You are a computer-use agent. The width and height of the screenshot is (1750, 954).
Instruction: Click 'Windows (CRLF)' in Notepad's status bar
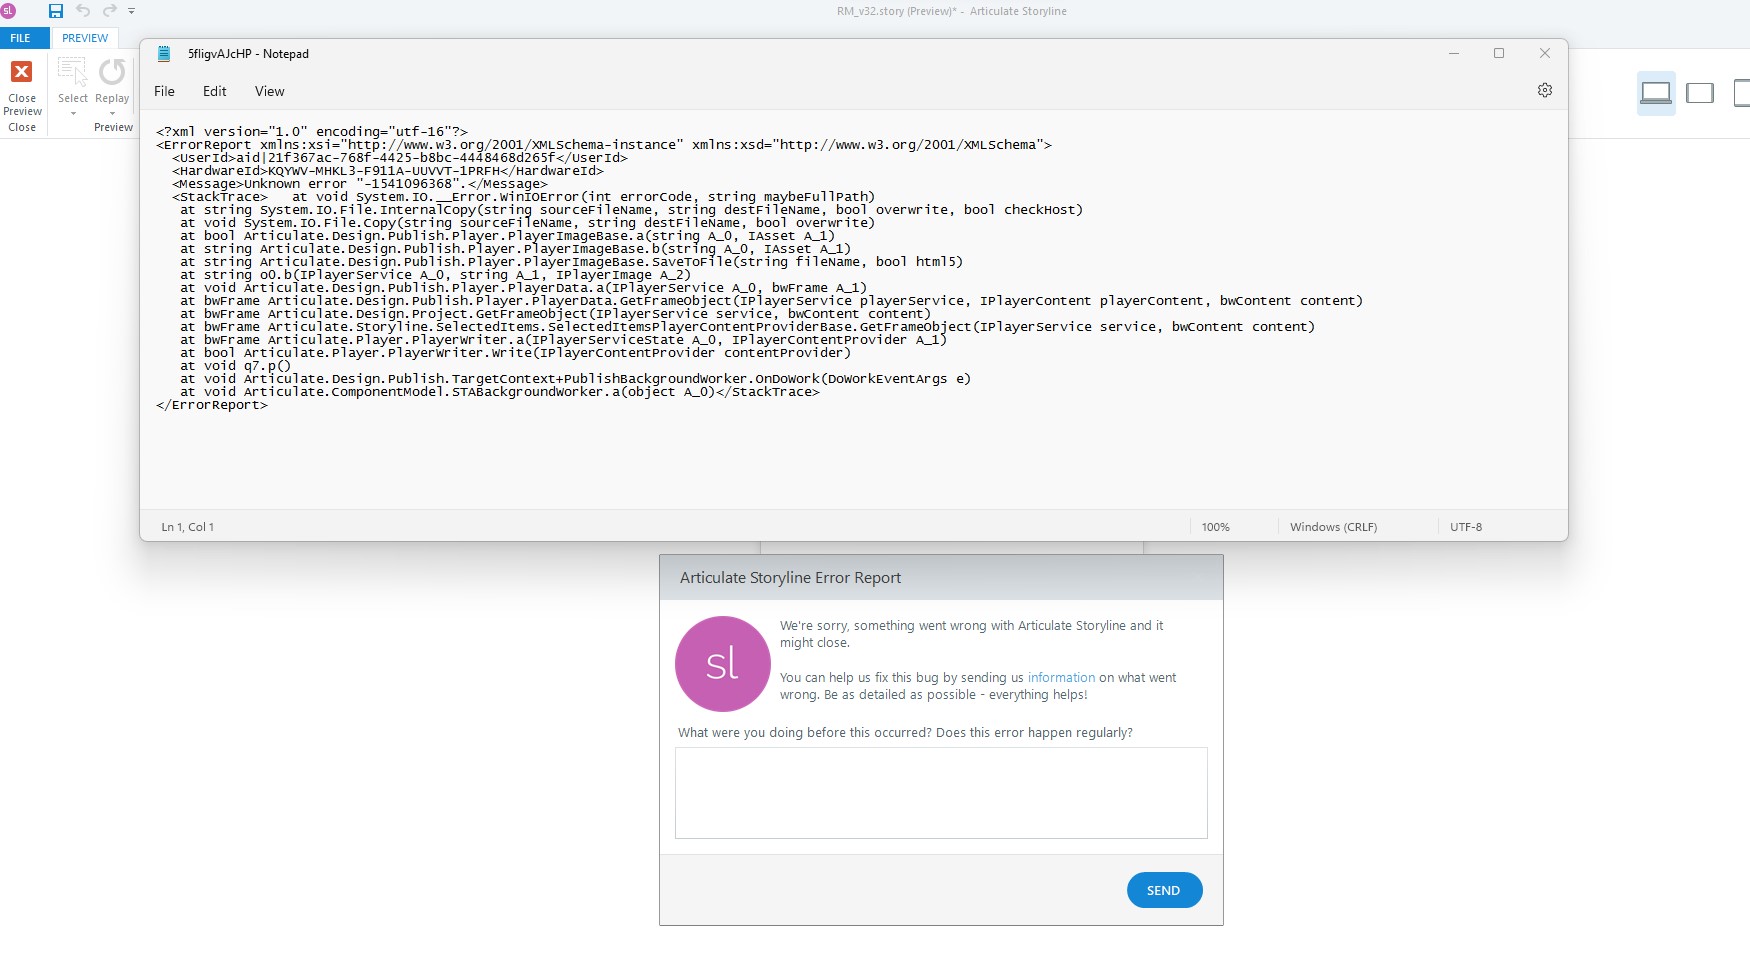click(1333, 527)
